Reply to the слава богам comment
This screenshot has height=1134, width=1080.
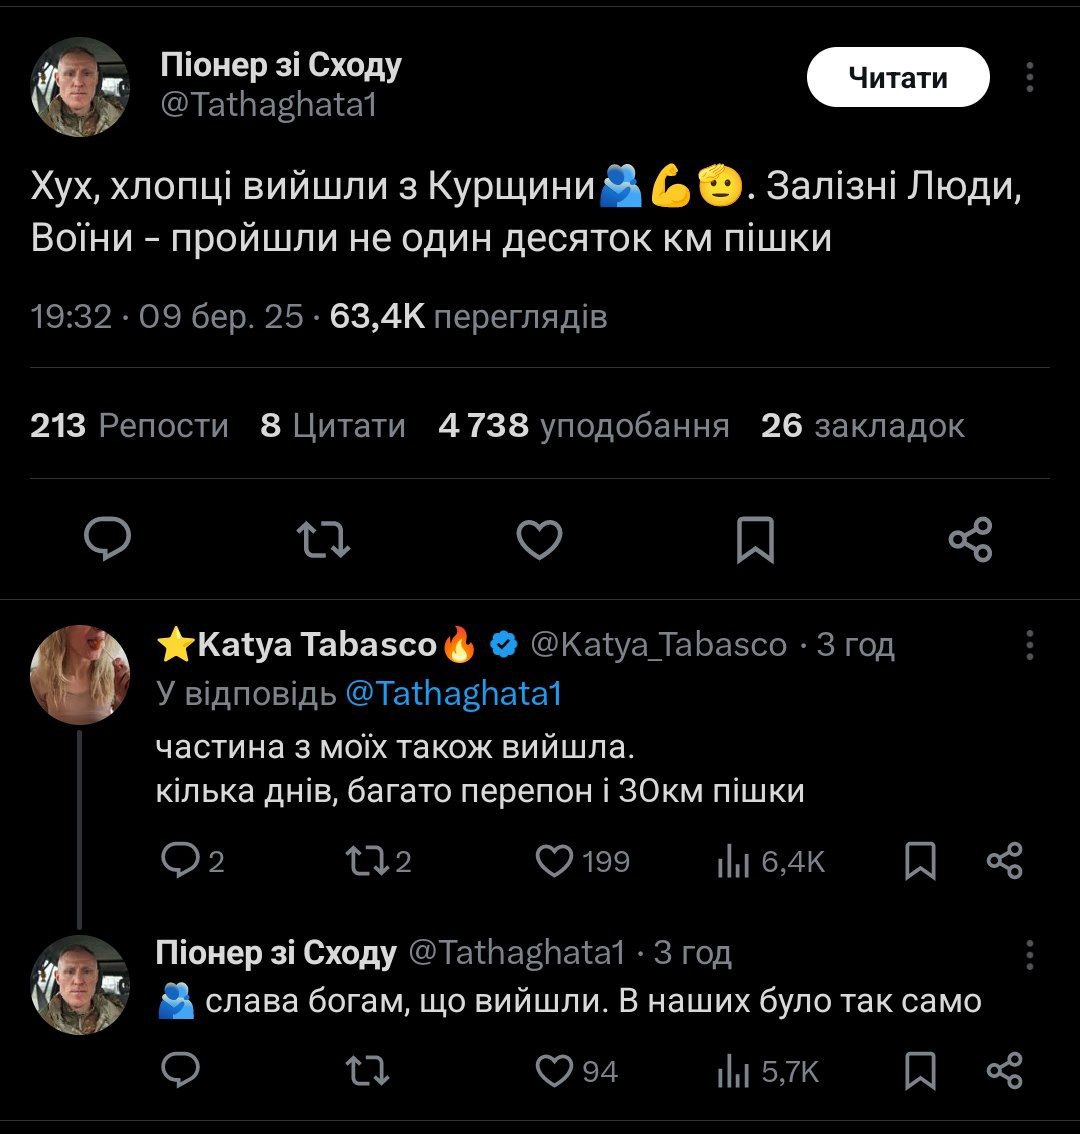click(181, 1071)
